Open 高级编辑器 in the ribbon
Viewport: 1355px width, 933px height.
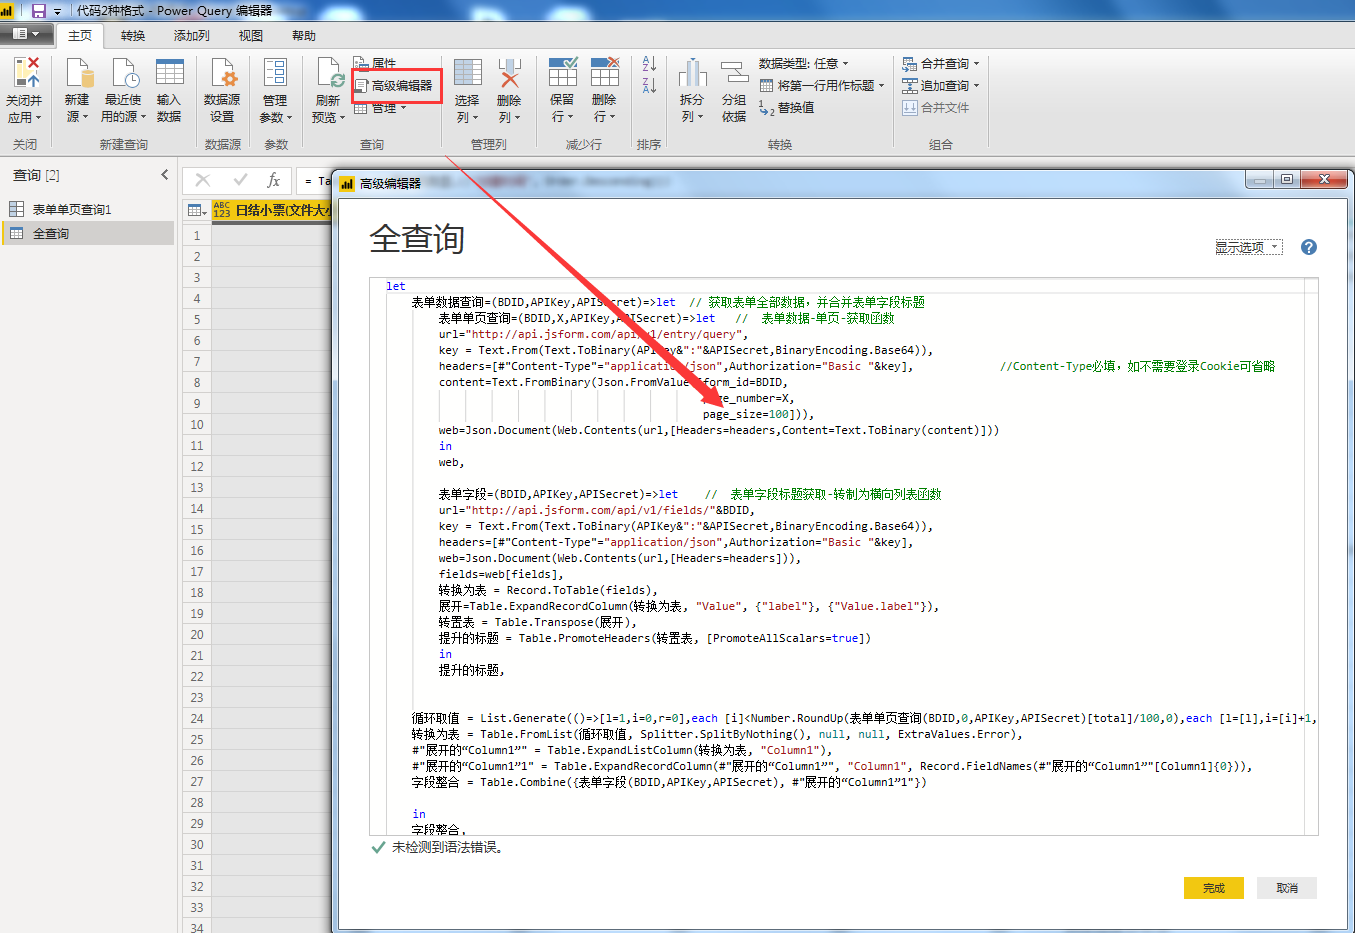click(x=400, y=86)
